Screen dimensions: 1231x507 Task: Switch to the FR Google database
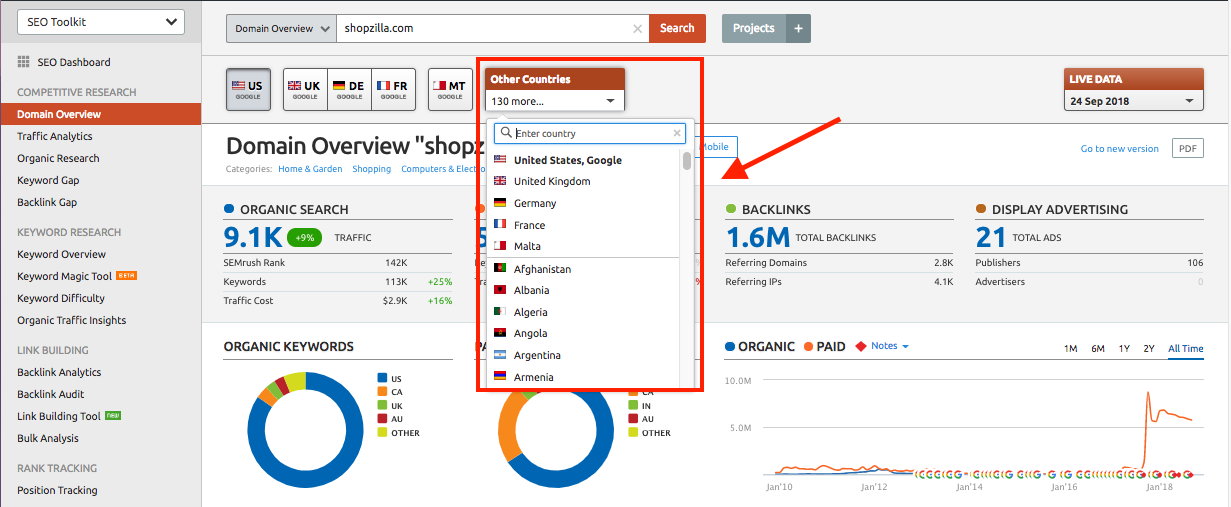pos(393,89)
